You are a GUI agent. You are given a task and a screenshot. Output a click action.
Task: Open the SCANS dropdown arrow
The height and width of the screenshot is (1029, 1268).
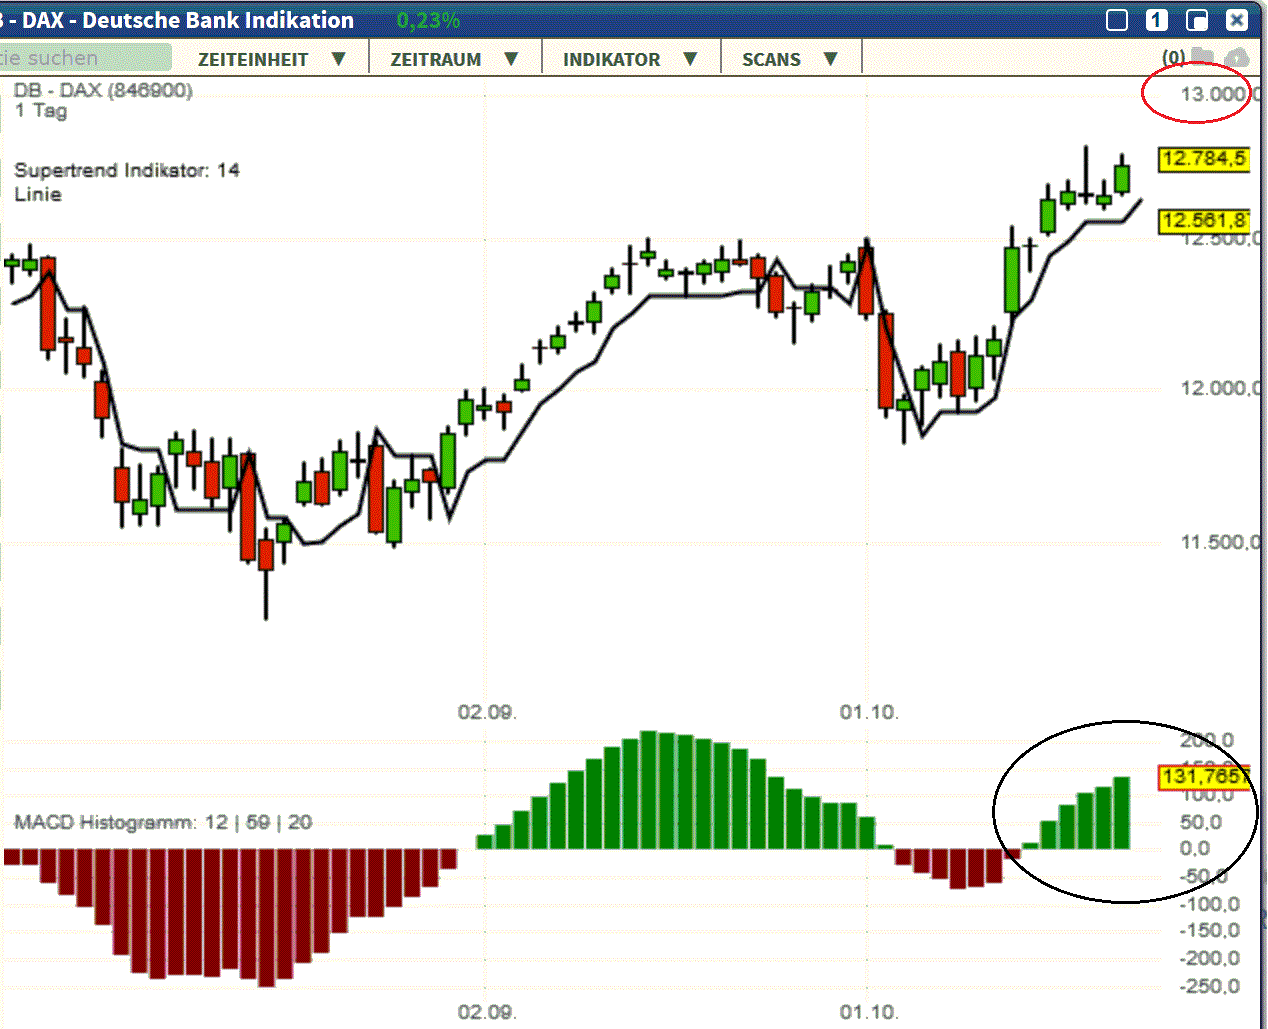point(830,59)
